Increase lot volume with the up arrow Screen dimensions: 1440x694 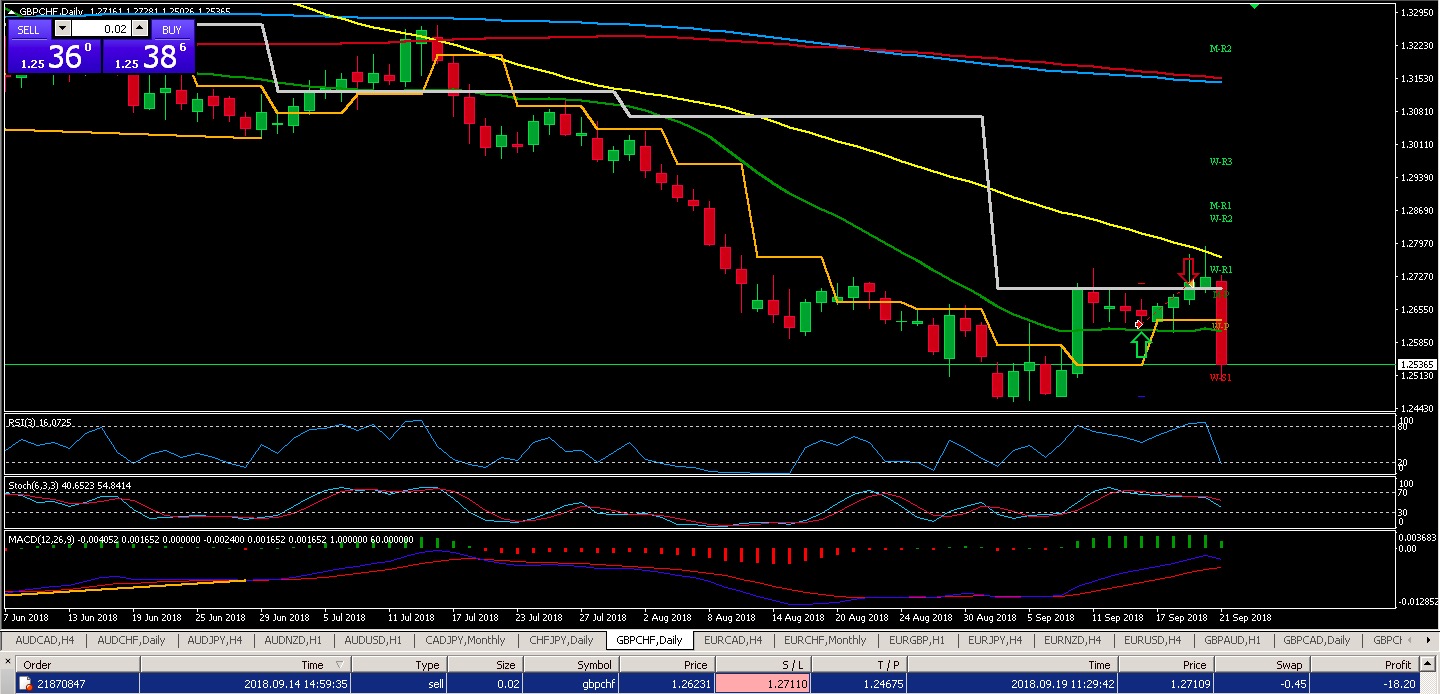click(x=139, y=29)
